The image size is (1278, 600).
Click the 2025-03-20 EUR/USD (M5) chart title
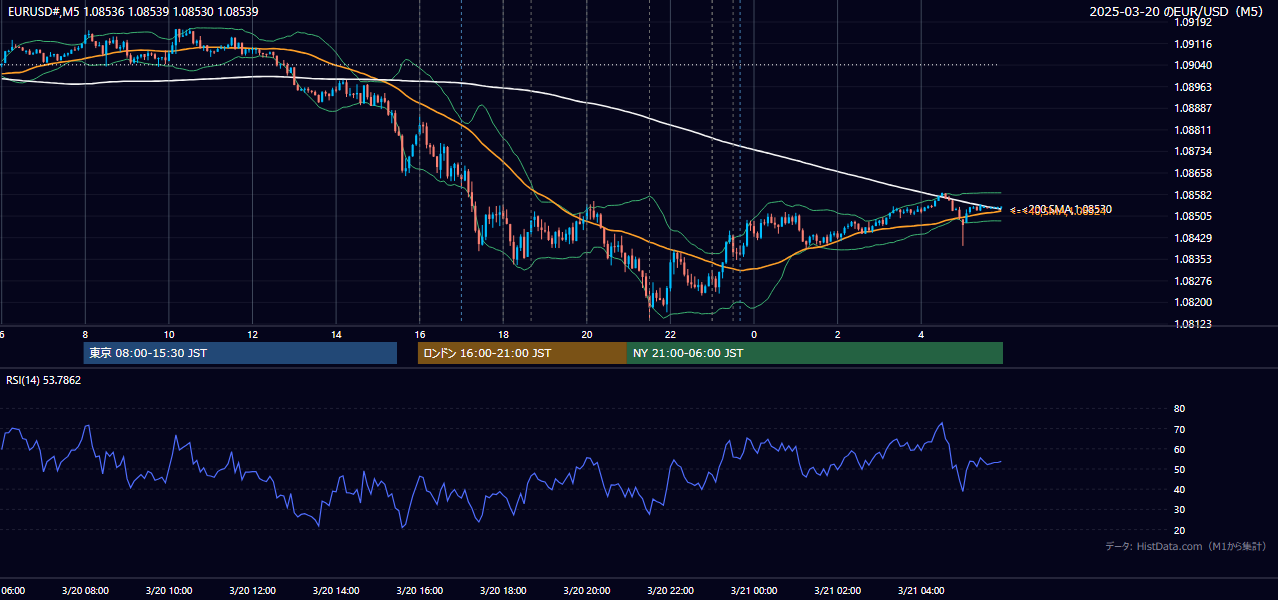coord(1178,12)
